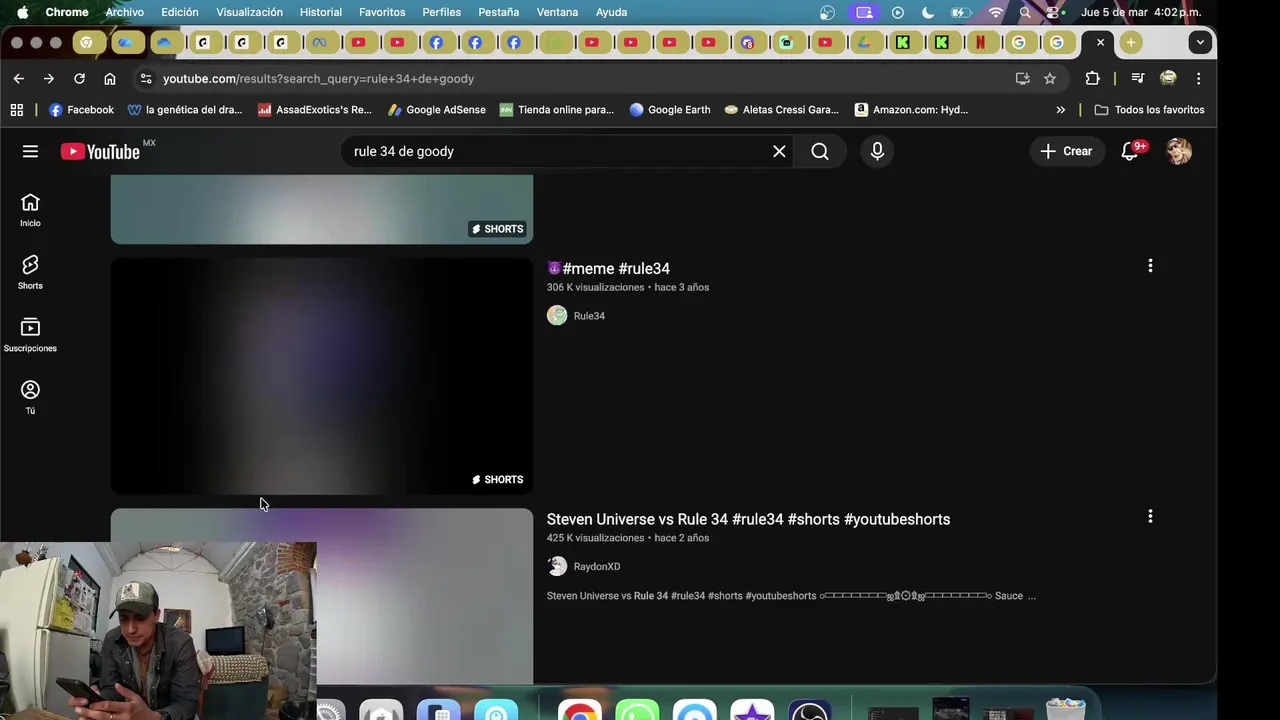Image resolution: width=1280 pixels, height=720 pixels.
Task: Open the notifications bell
Action: [x=1130, y=151]
